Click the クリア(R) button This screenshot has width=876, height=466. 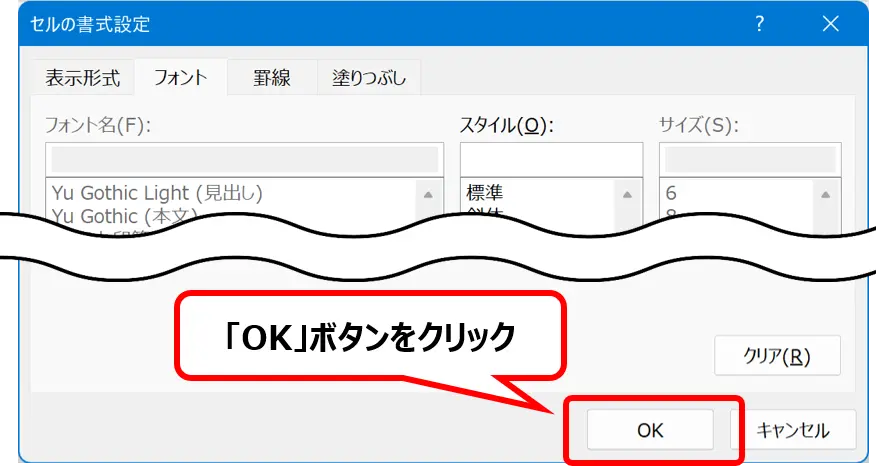(x=777, y=355)
